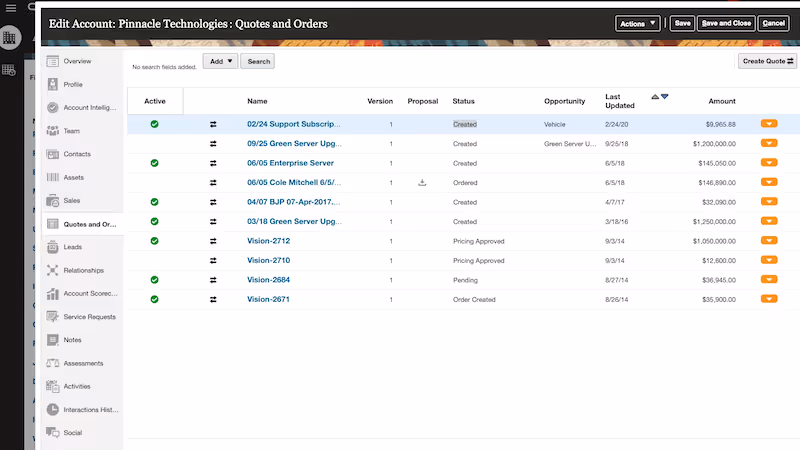
Task: Open the Overview section
Action: (x=78, y=61)
